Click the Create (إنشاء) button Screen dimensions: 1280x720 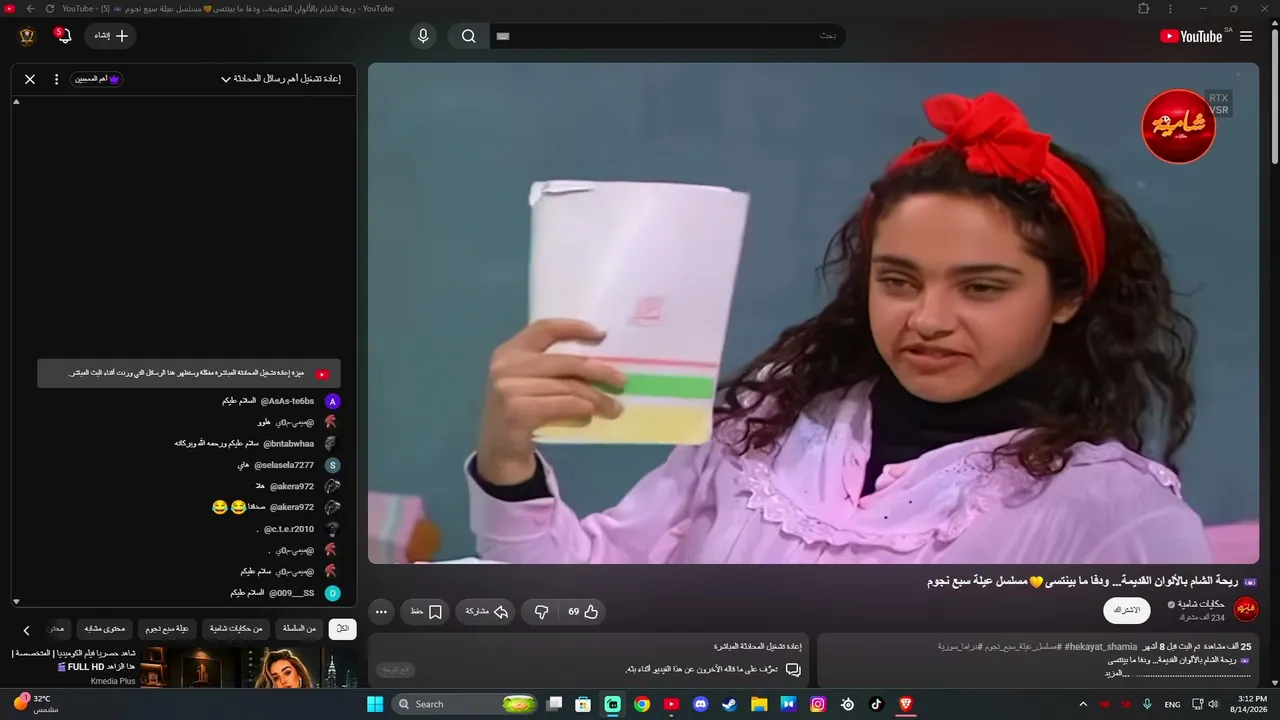click(x=111, y=36)
